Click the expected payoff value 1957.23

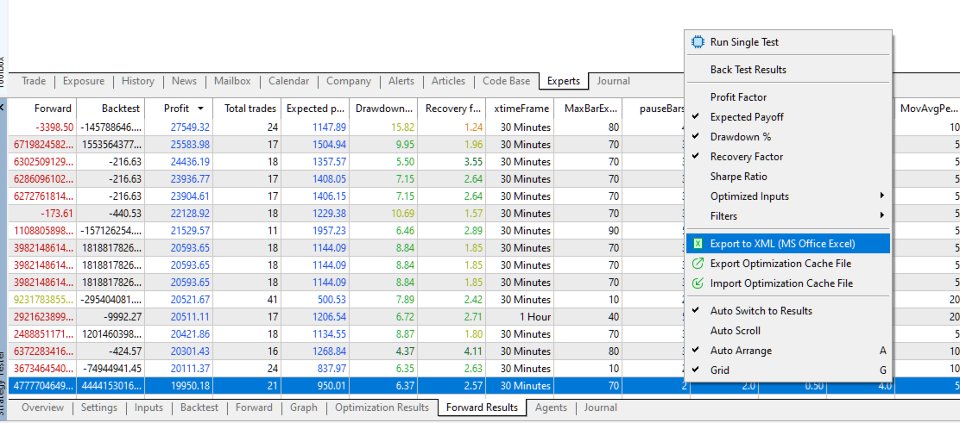(328, 231)
